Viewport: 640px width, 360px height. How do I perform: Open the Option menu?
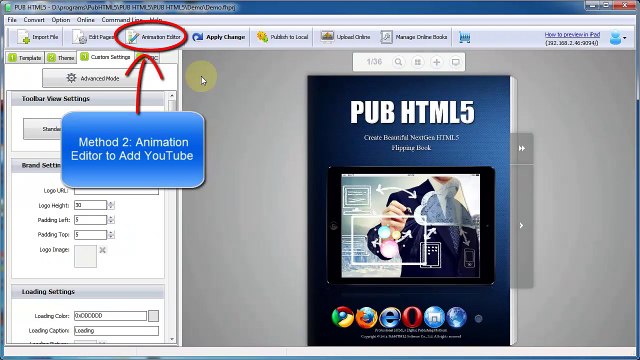point(61,20)
